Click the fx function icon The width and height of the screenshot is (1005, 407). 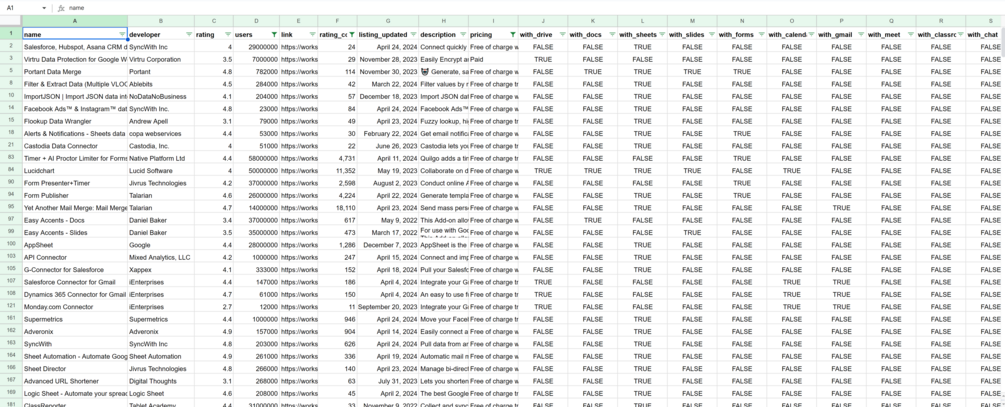click(60, 8)
